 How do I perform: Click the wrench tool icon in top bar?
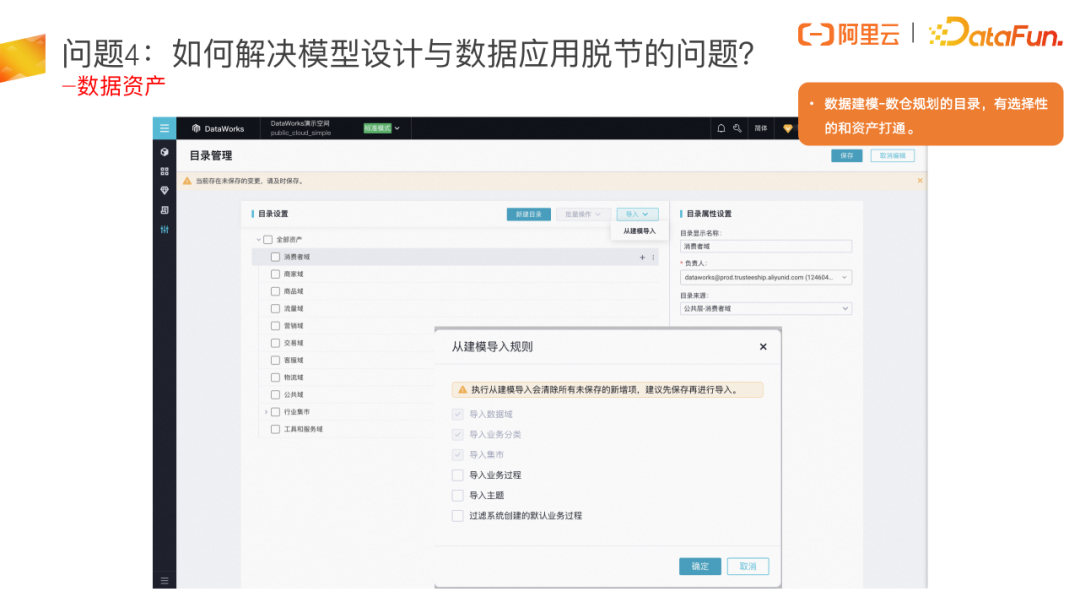[737, 127]
